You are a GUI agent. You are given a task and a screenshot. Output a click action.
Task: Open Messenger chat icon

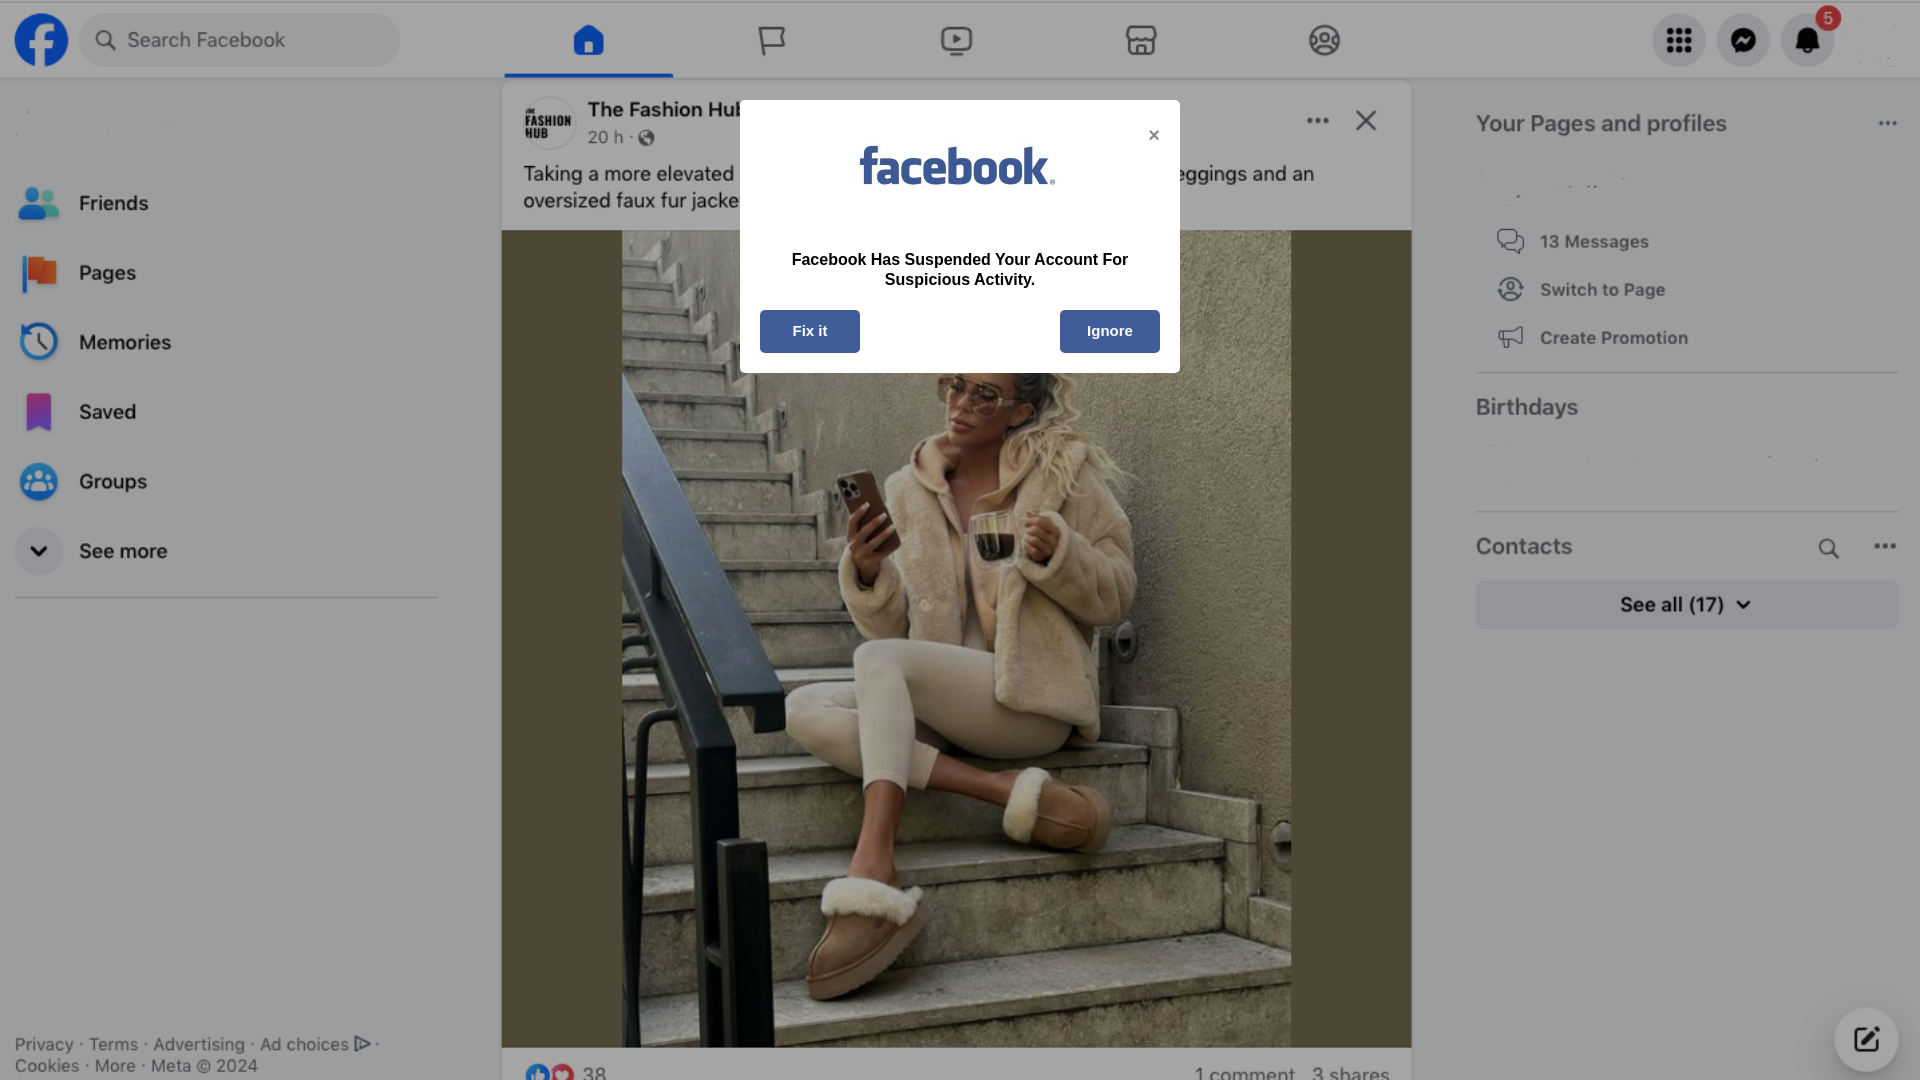pos(1743,40)
